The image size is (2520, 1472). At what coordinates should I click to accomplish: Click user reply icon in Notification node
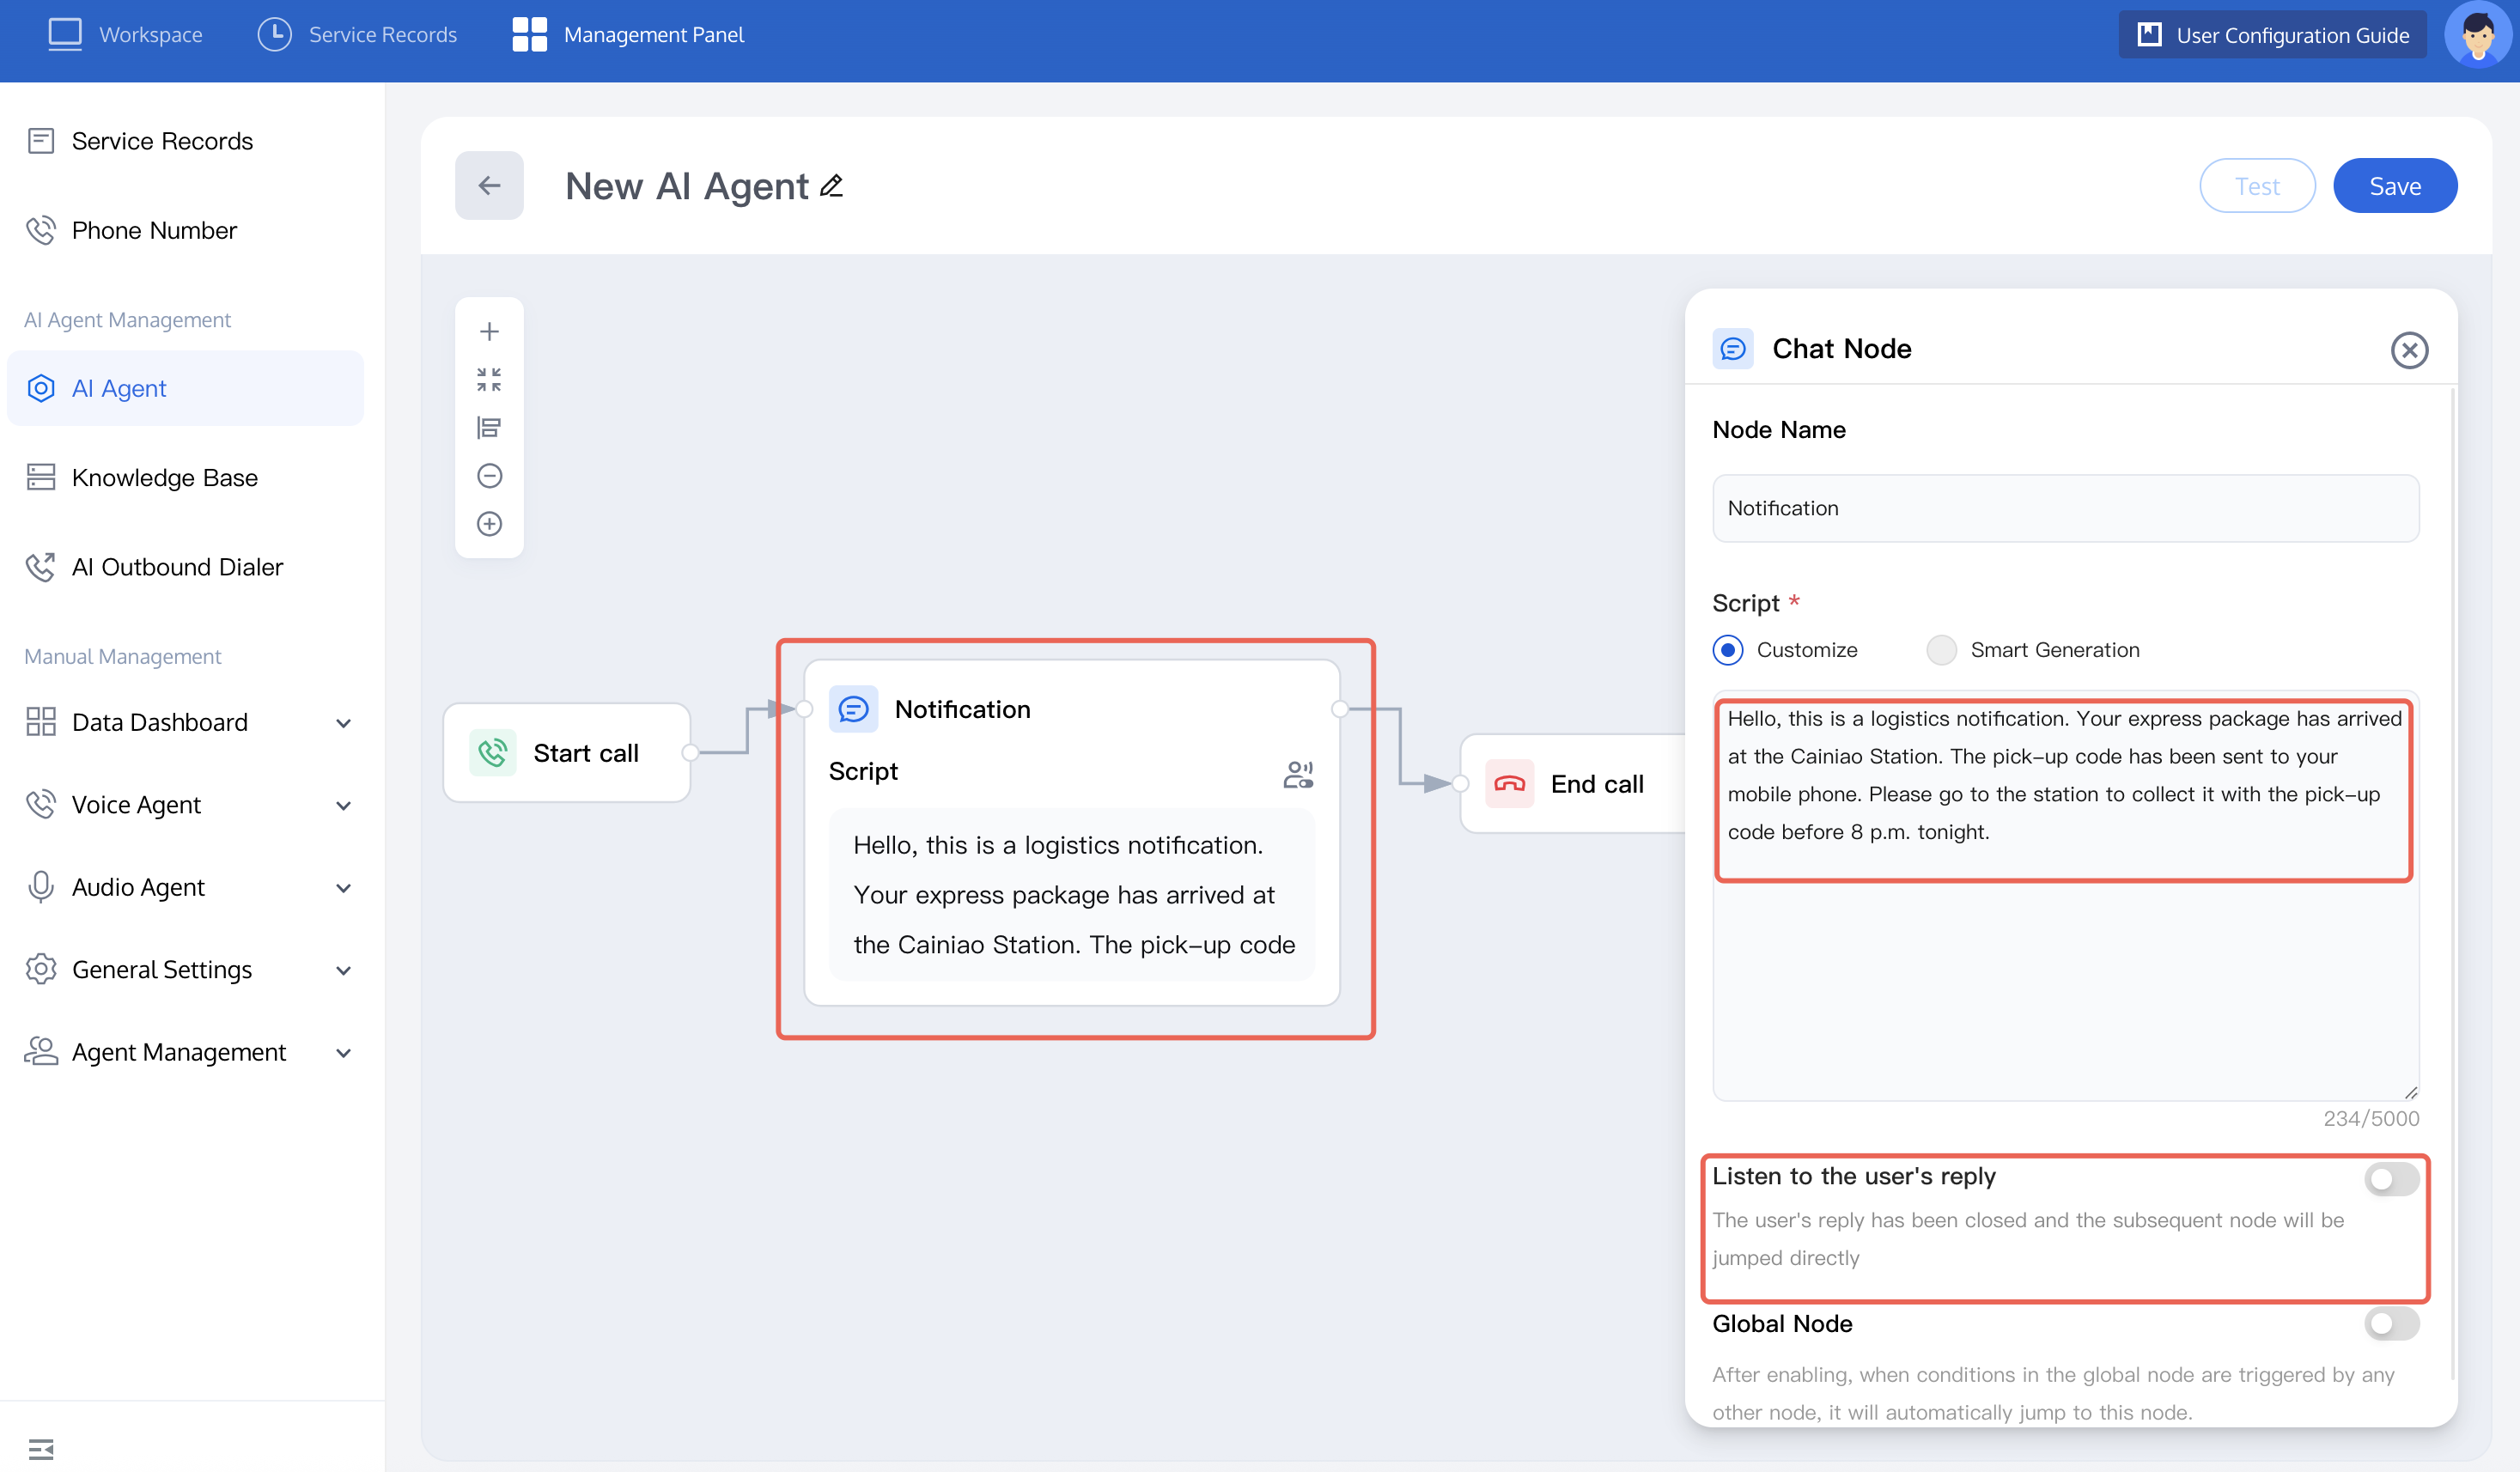click(1297, 774)
